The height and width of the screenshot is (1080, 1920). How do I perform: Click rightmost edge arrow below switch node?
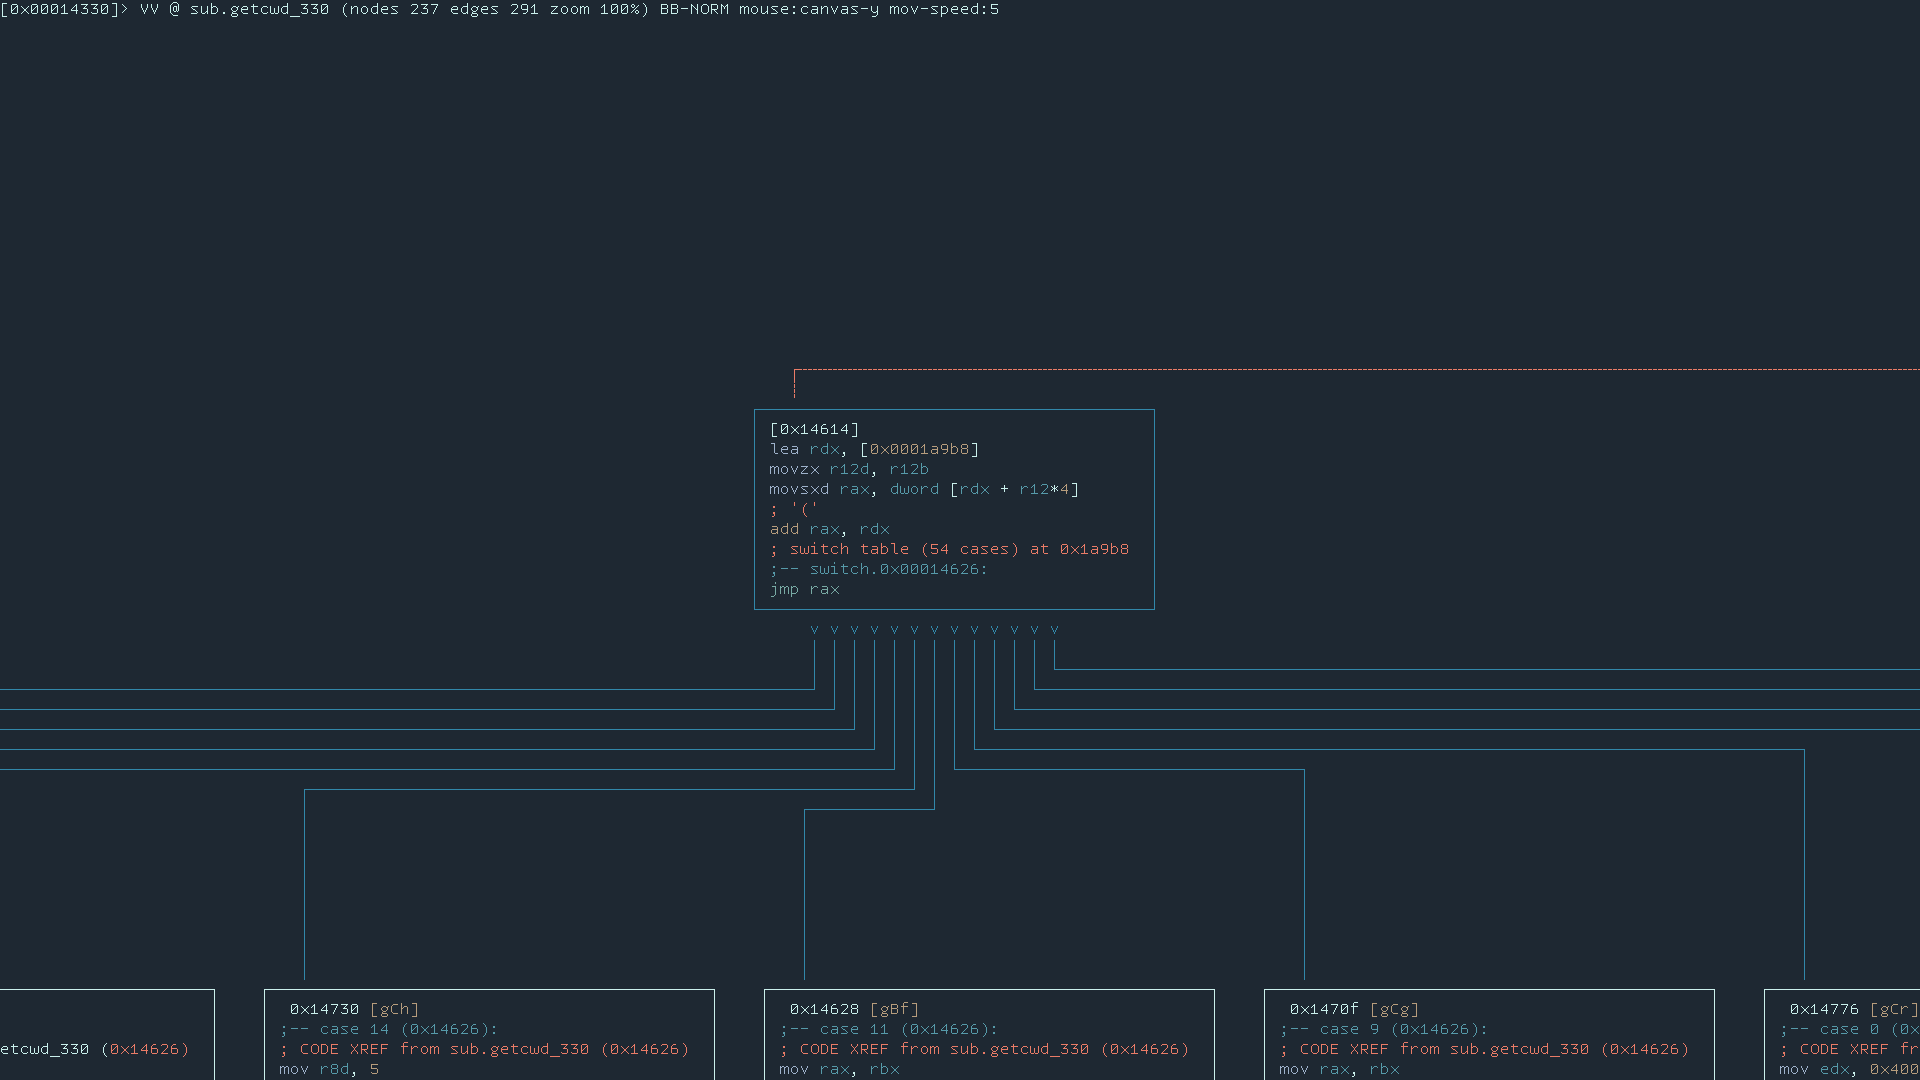[1054, 630]
